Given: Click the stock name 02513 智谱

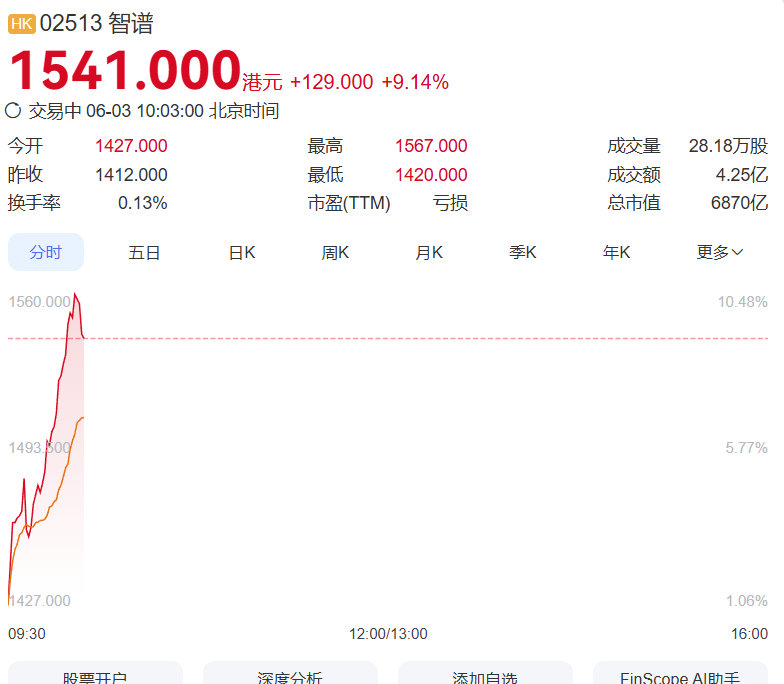Looking at the screenshot, I should [x=96, y=24].
